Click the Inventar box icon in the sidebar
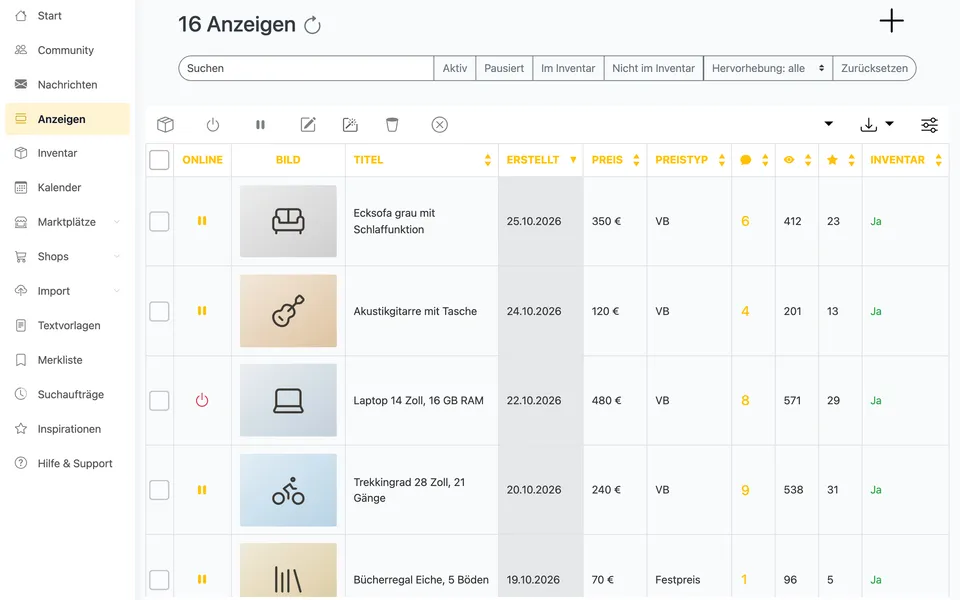 click(21, 153)
